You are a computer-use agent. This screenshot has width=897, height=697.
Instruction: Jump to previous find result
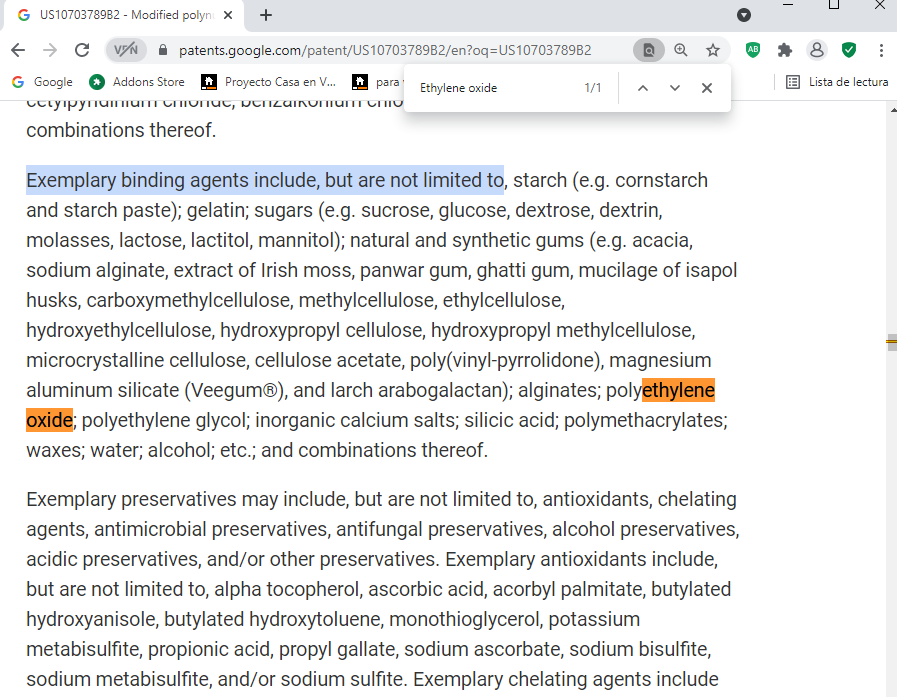tap(643, 88)
